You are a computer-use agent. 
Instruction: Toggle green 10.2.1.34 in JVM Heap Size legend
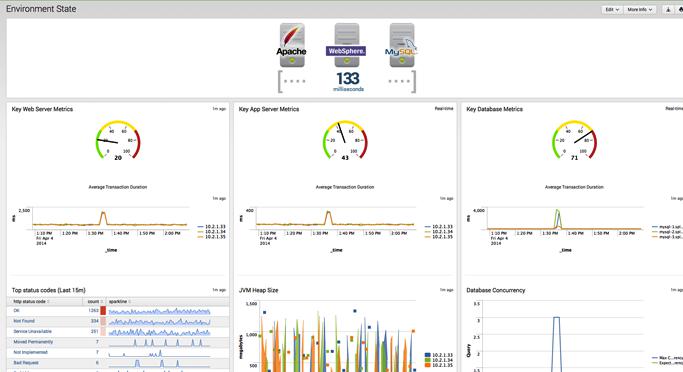point(439,360)
